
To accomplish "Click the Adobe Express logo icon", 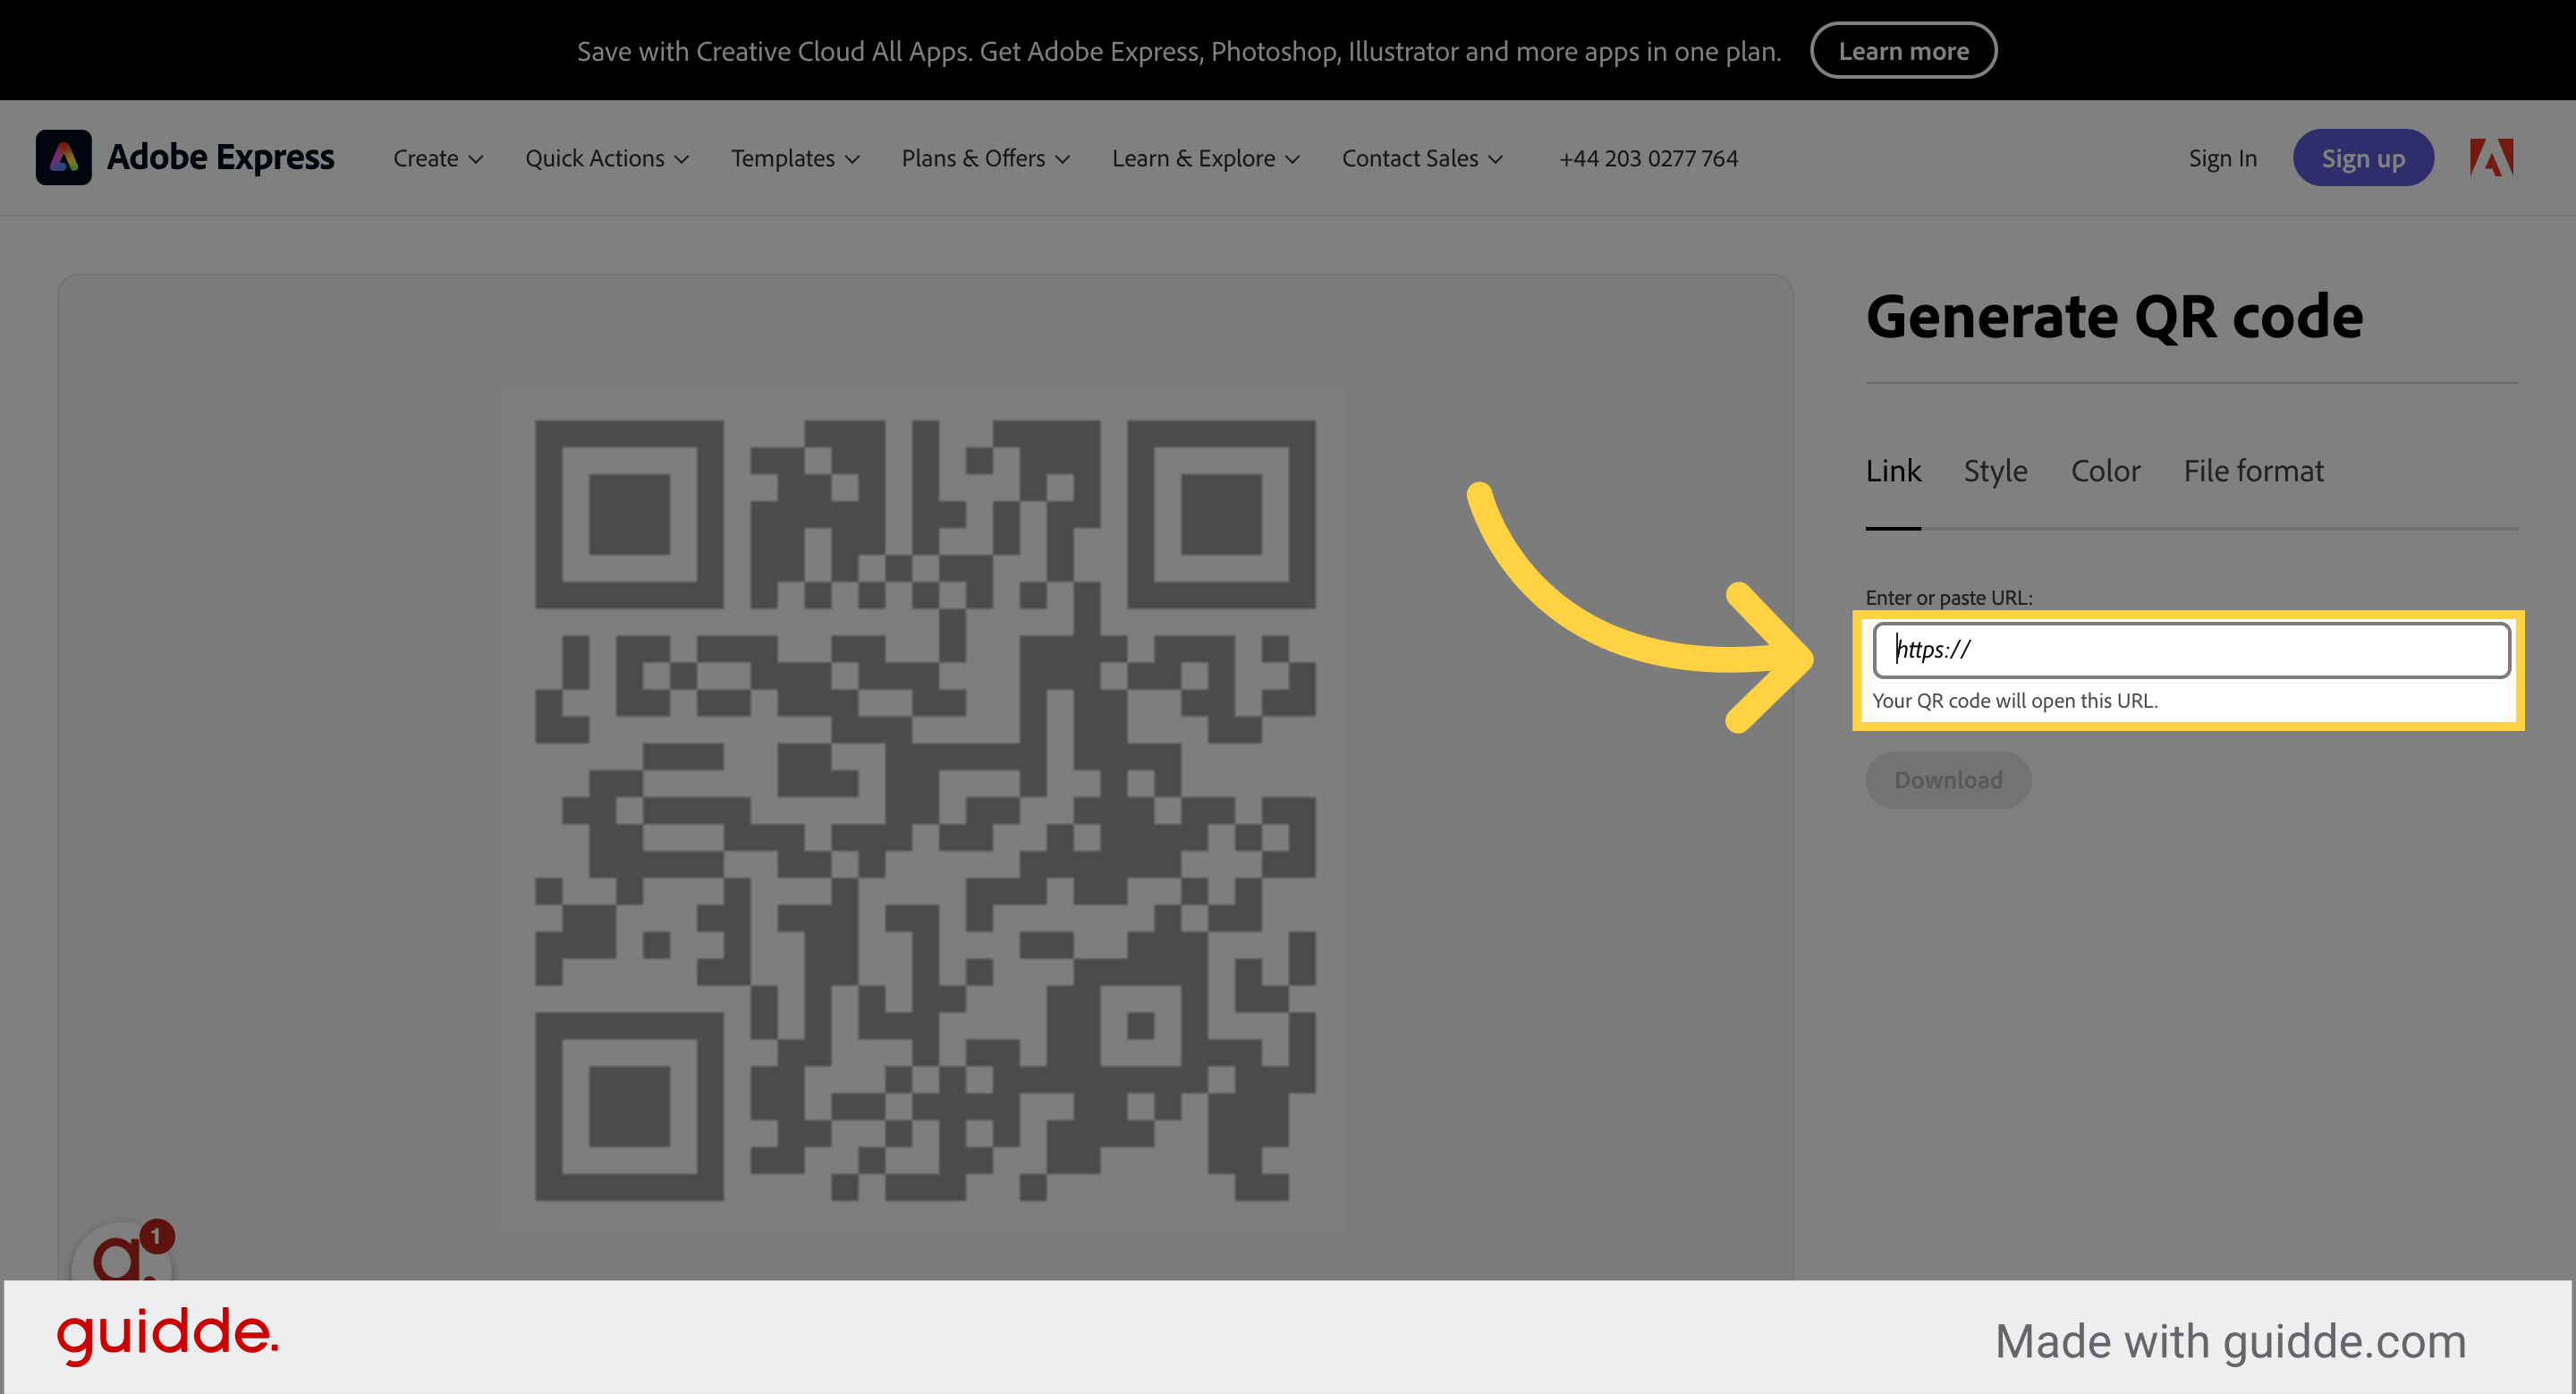I will [64, 157].
